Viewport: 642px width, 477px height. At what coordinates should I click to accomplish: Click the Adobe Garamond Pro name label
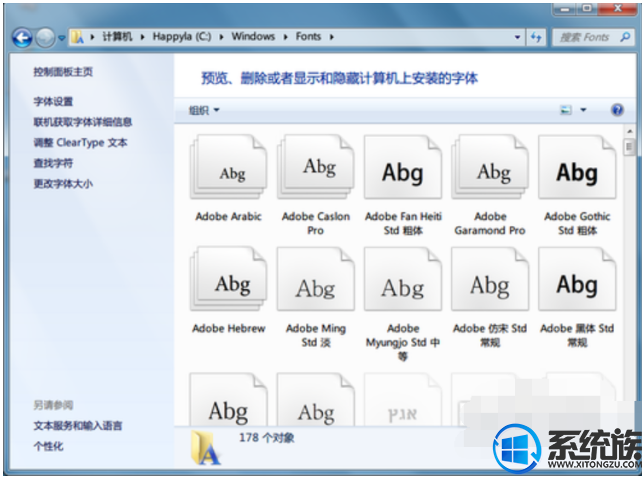tap(490, 224)
